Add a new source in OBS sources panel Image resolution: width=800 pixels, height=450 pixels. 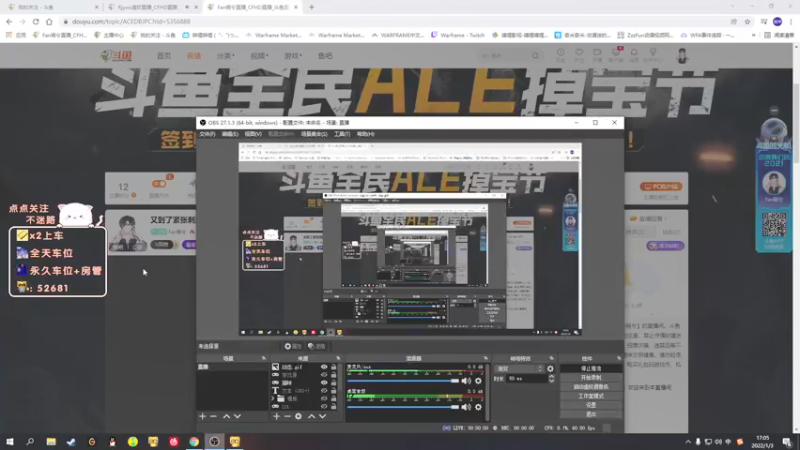[x=276, y=416]
